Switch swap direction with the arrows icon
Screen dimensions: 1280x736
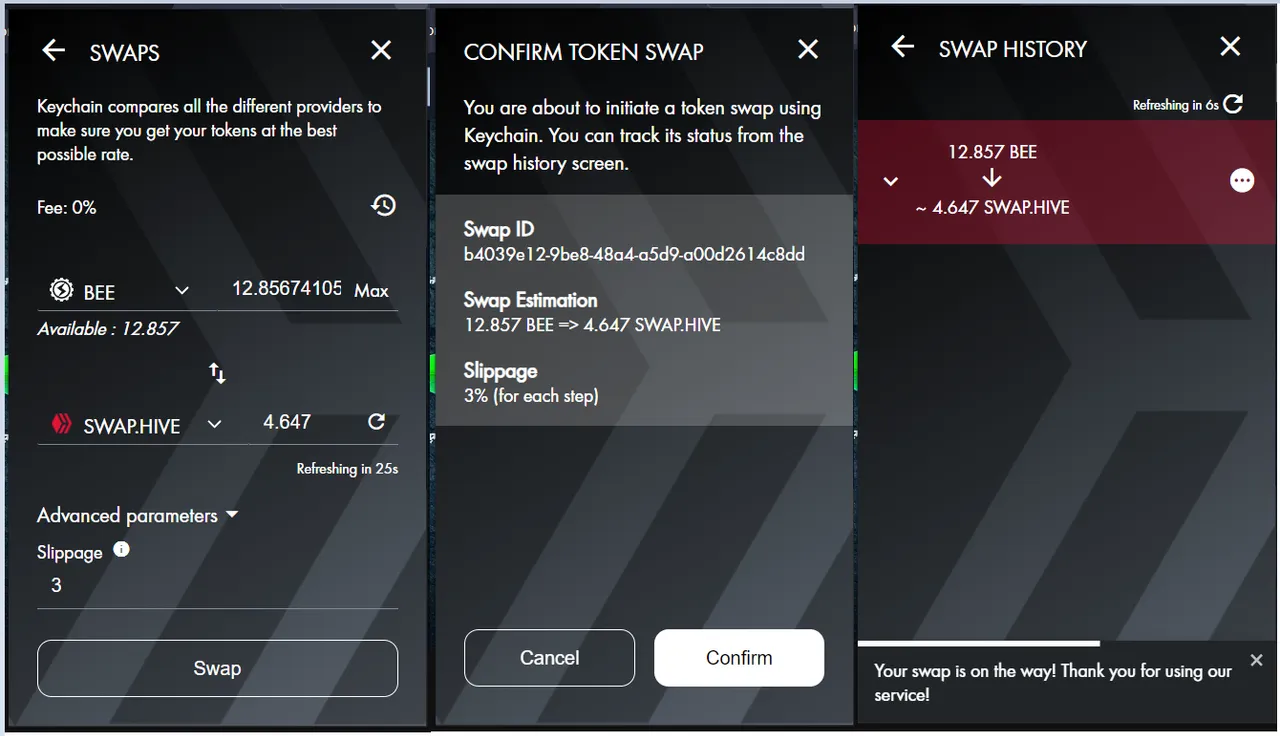click(x=217, y=373)
